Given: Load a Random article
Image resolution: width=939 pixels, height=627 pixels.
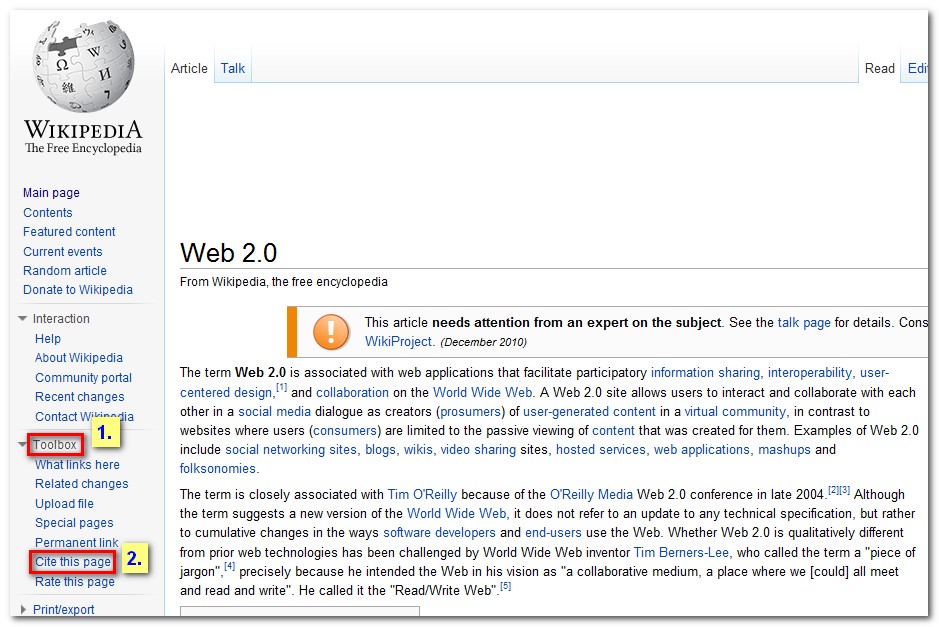Looking at the screenshot, I should (x=65, y=271).
